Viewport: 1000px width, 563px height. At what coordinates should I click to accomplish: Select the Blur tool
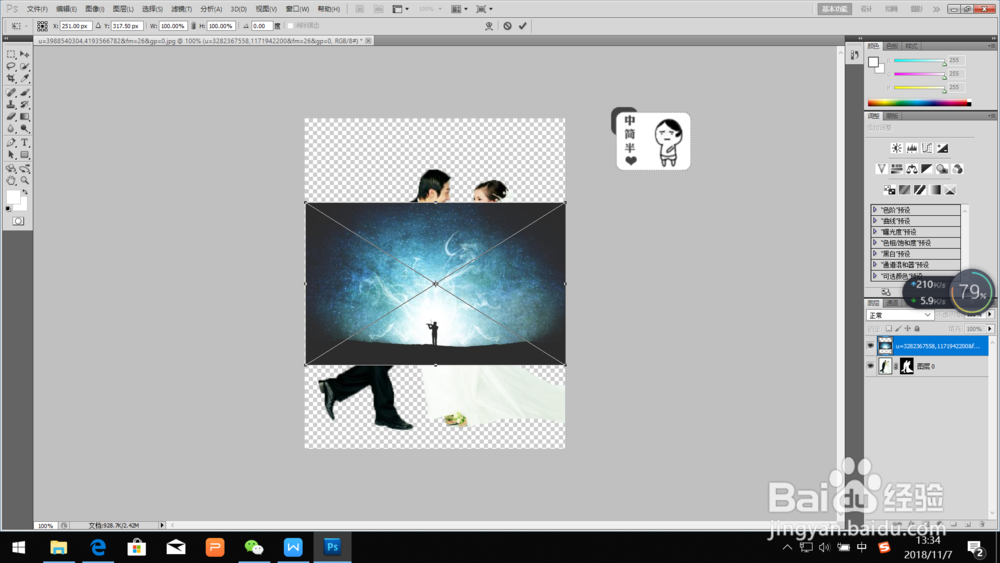tap(11, 129)
